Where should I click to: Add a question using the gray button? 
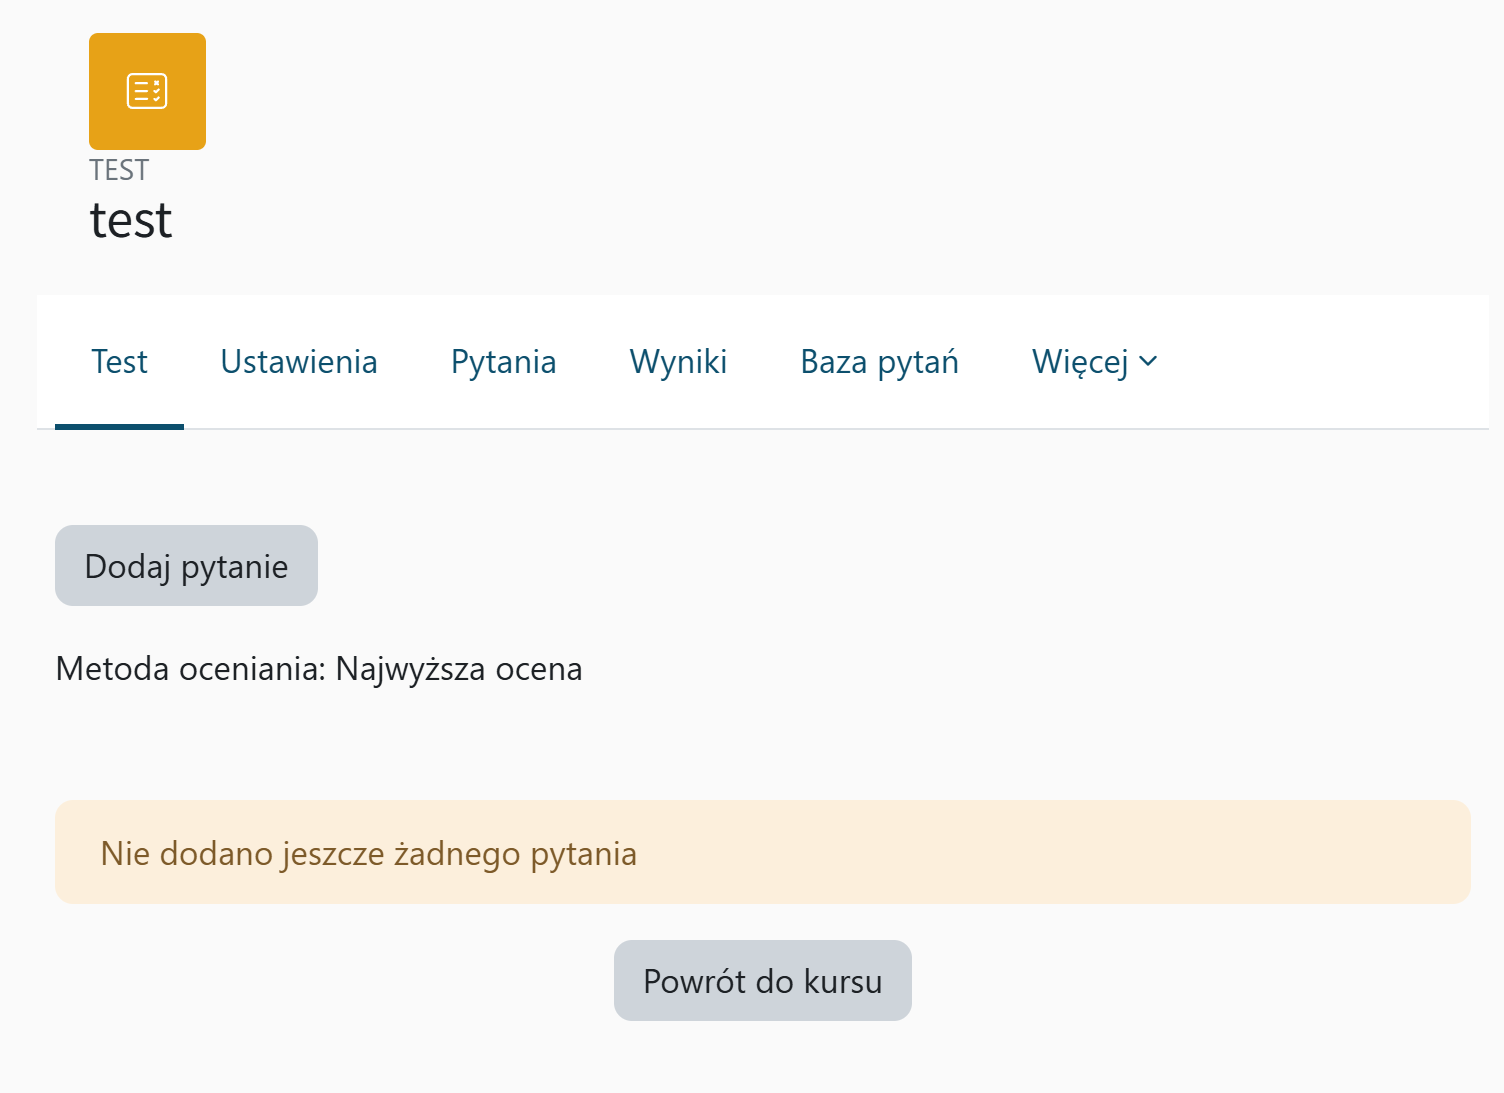pos(186,566)
